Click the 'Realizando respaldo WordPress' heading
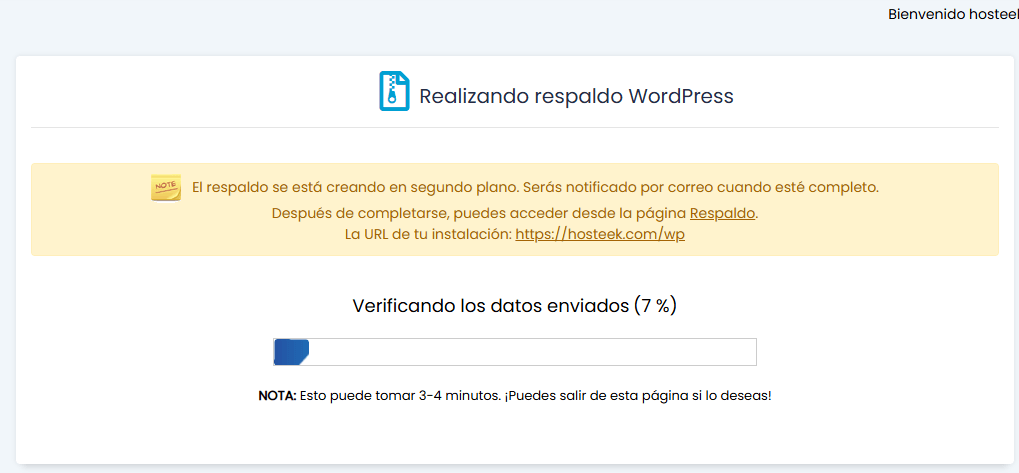1019x473 pixels. coord(576,96)
